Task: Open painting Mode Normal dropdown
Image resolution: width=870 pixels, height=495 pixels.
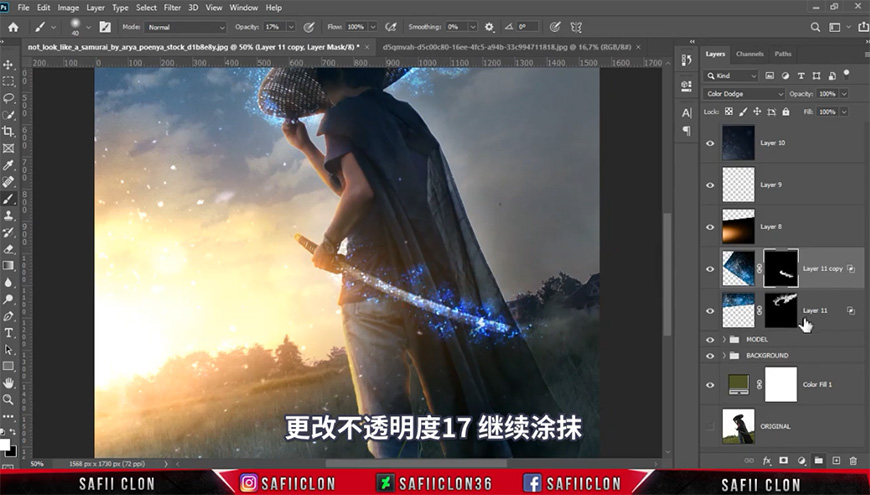Action: [185, 27]
